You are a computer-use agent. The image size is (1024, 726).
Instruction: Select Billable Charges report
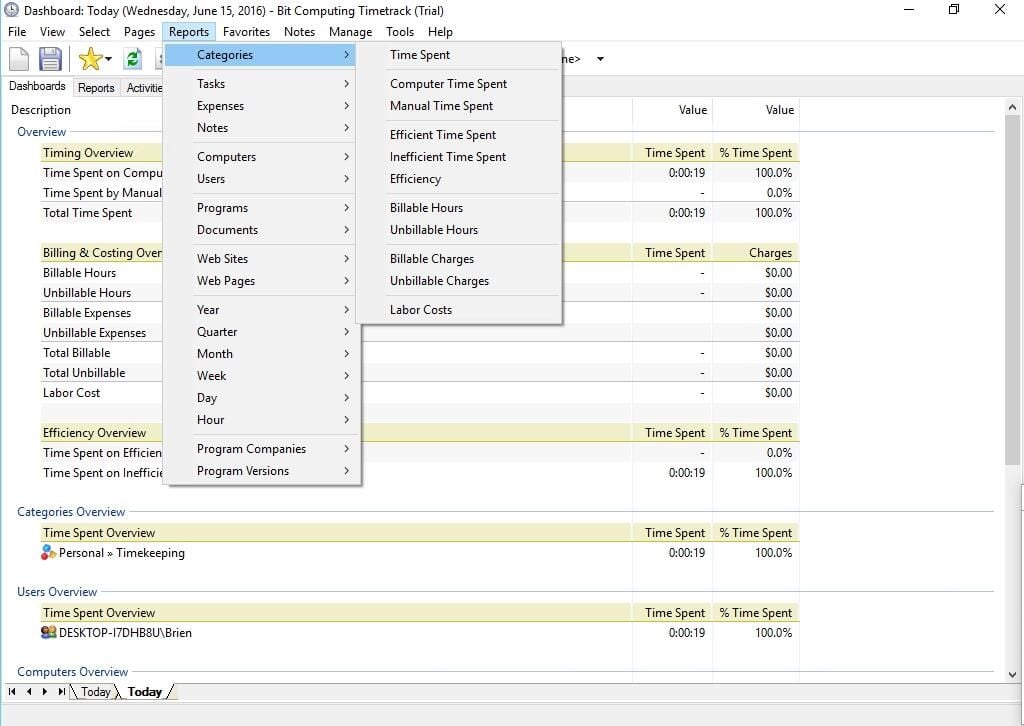[458, 259]
